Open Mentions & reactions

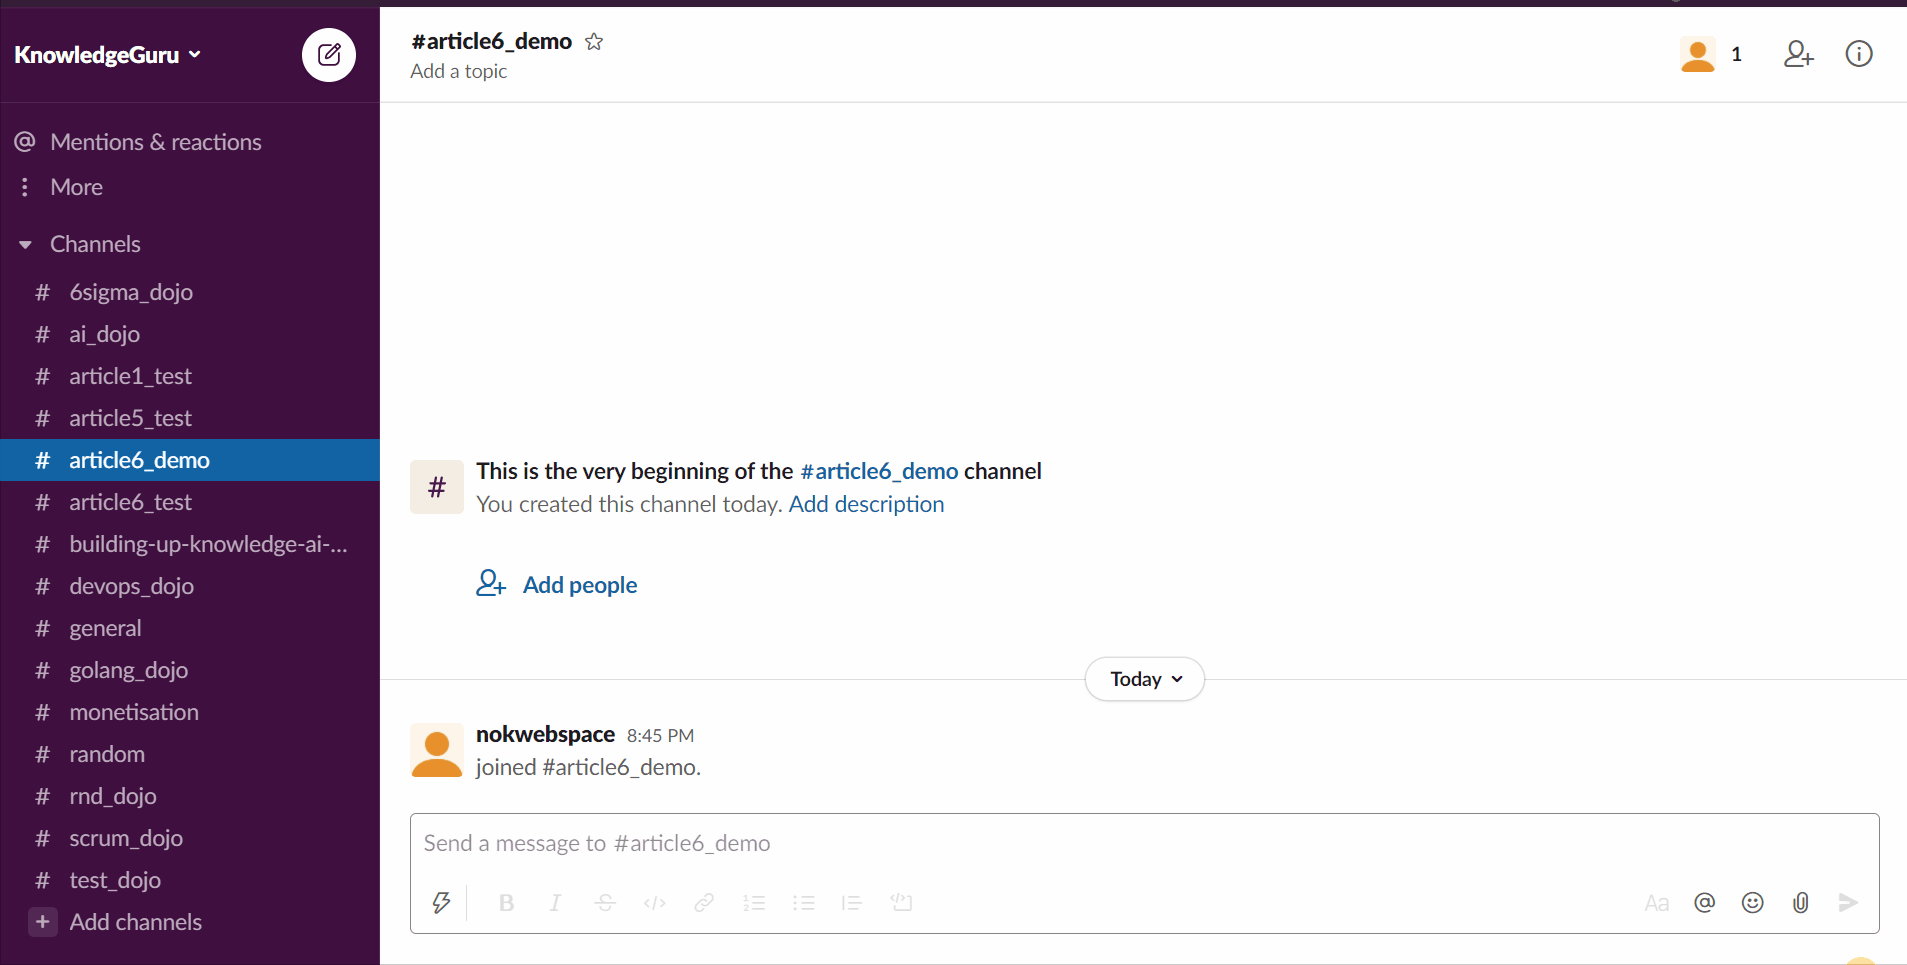155,142
